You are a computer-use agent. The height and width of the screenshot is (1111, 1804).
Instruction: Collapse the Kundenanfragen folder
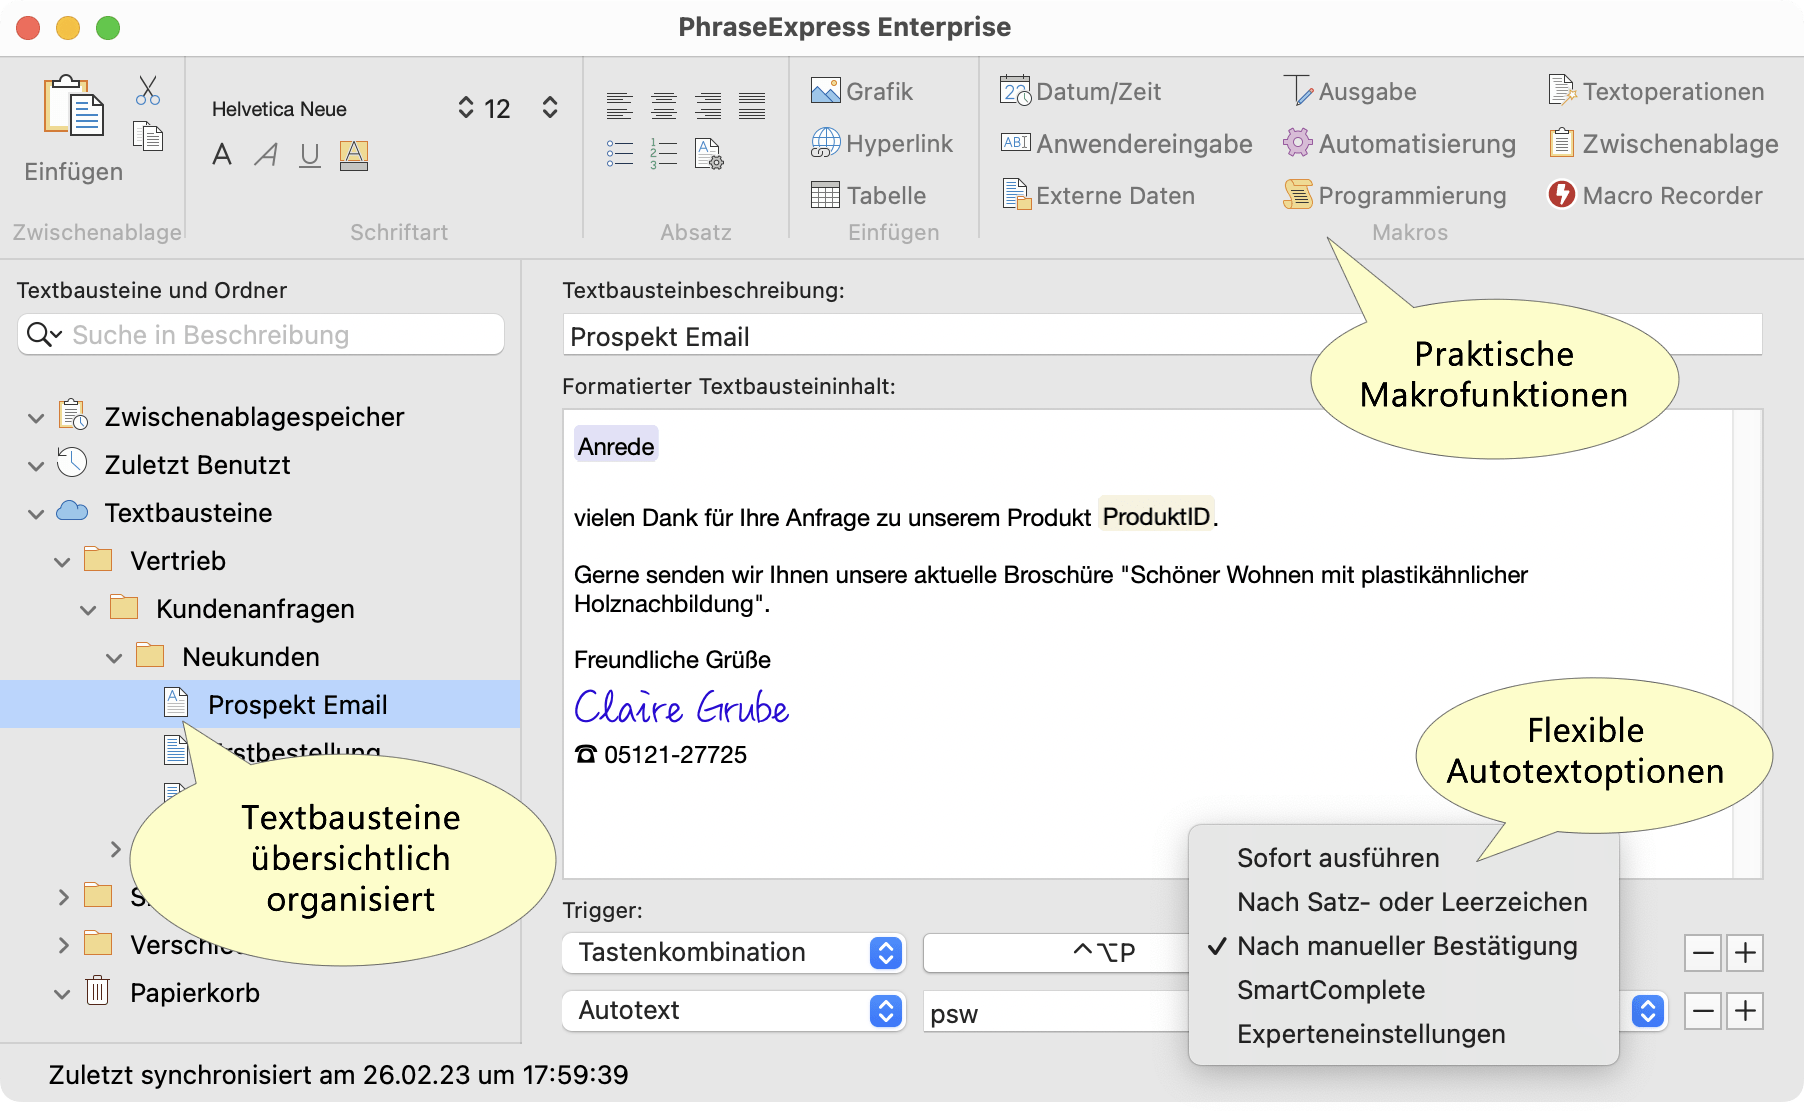[88, 610]
